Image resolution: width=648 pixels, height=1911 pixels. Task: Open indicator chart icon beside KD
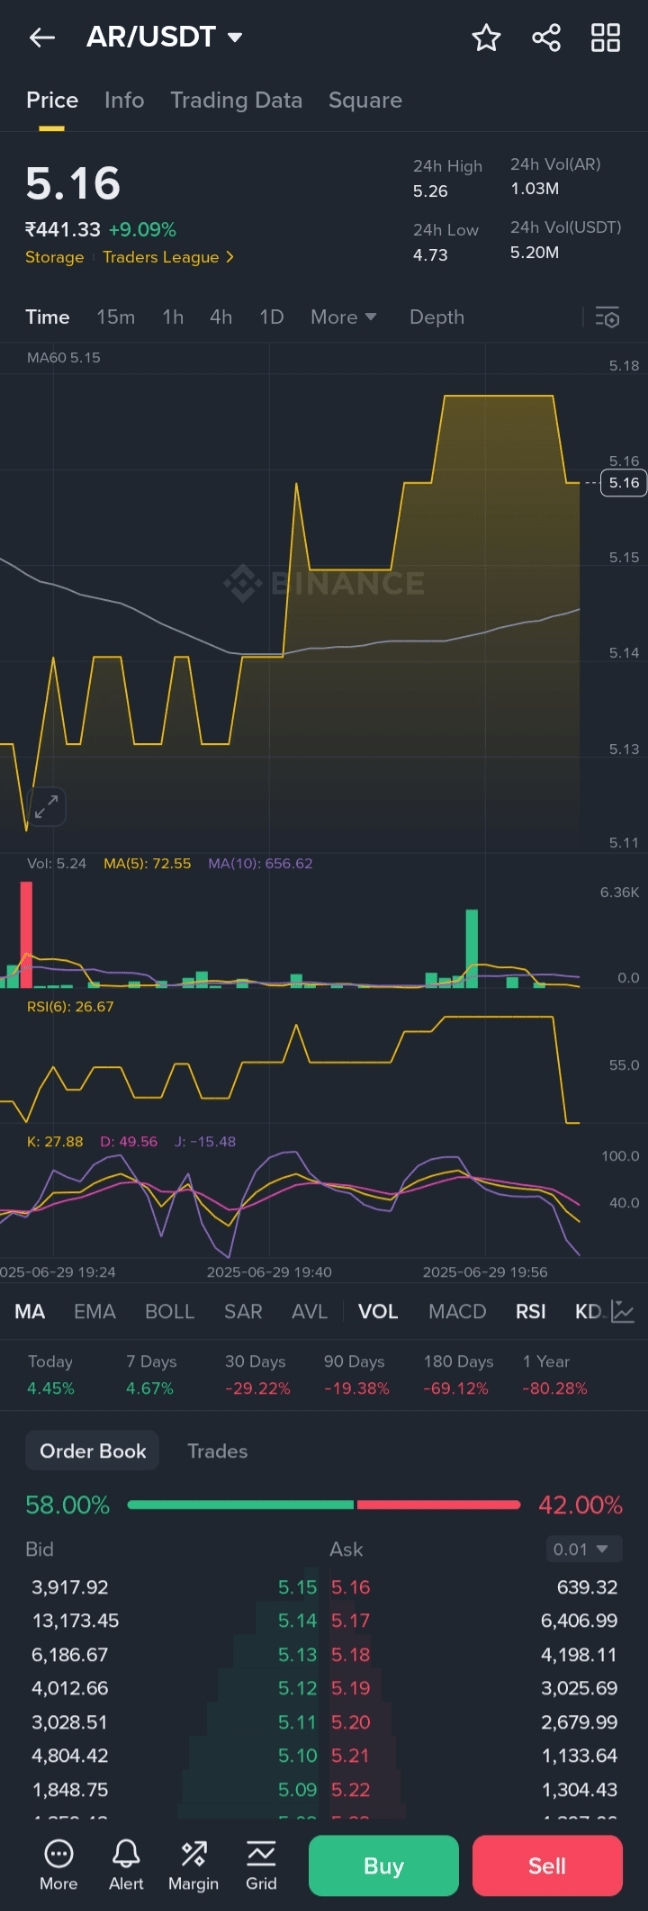coord(623,1311)
